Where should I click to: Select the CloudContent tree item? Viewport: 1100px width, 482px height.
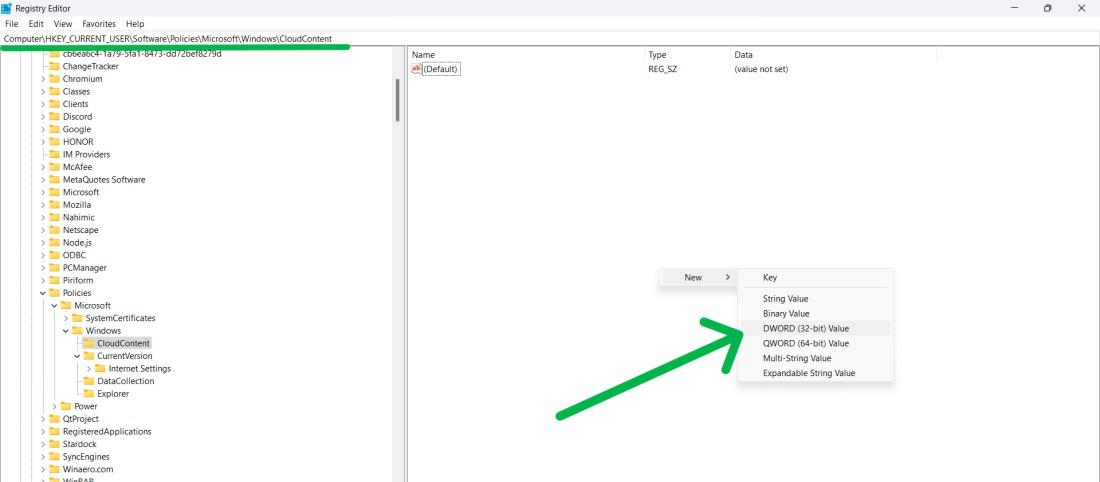coord(123,344)
